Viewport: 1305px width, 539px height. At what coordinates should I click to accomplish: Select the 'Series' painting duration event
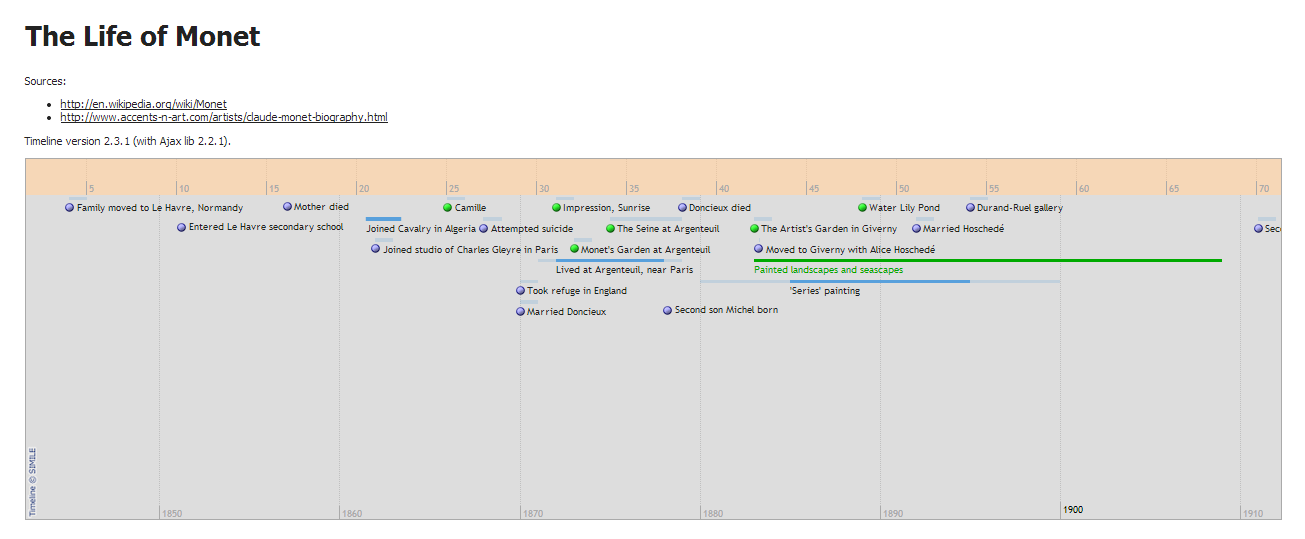824,291
